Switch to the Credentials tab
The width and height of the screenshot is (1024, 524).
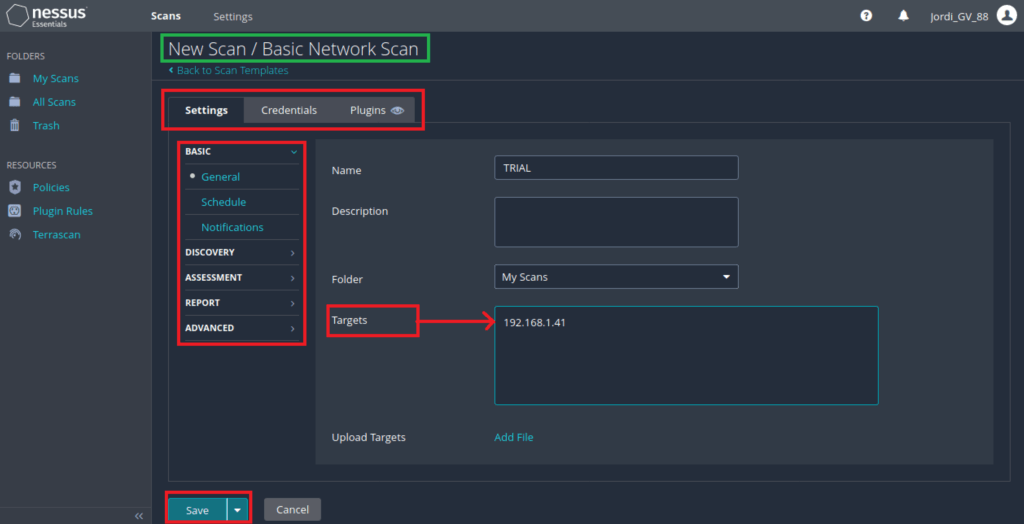coord(289,110)
